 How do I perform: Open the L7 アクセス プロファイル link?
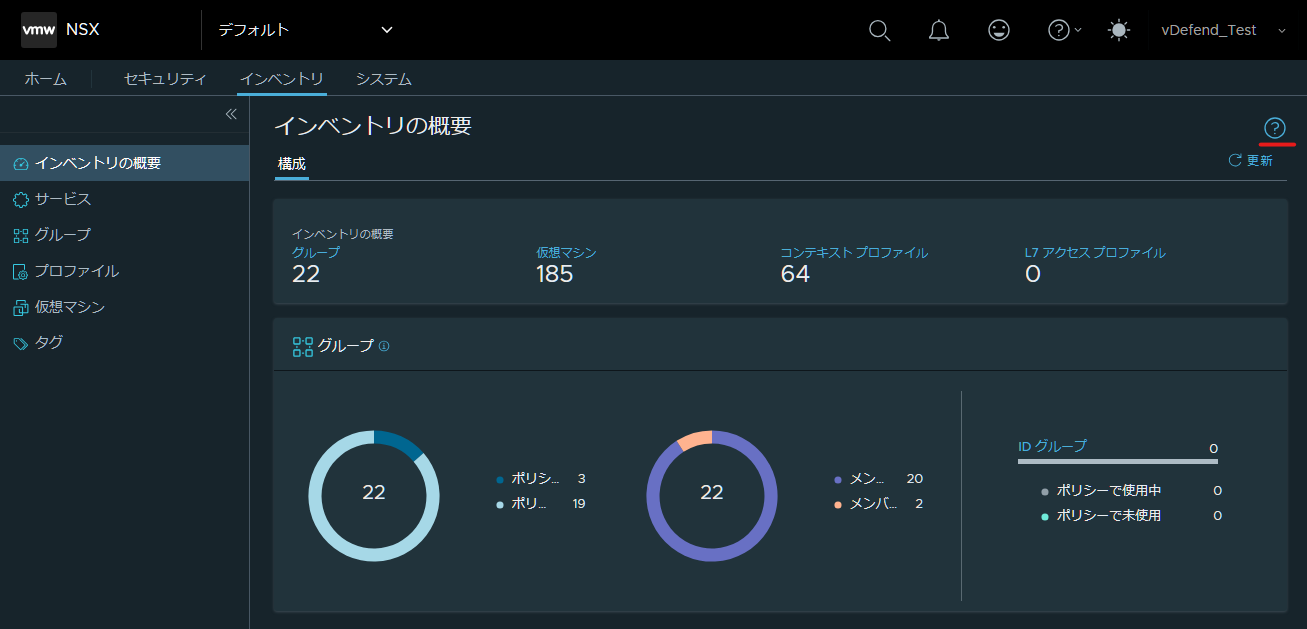pyautogui.click(x=1095, y=252)
